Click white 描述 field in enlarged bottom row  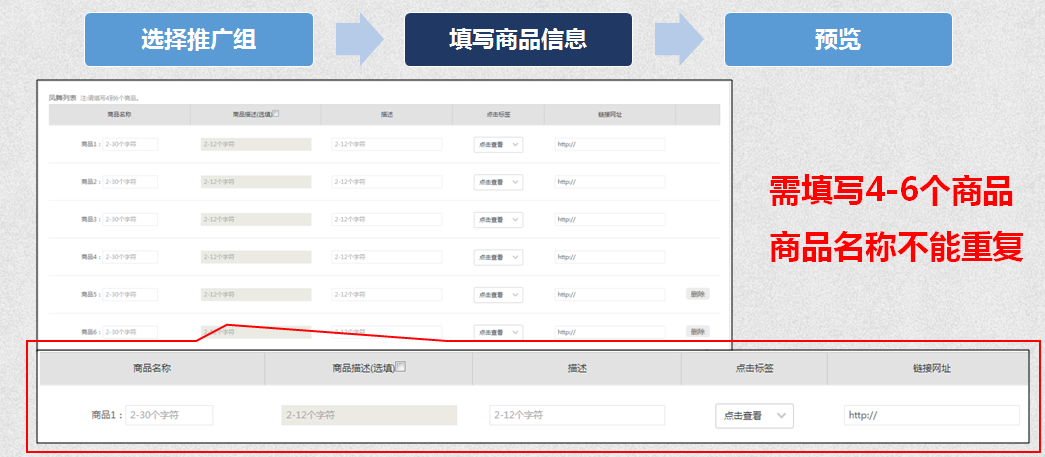[x=577, y=415]
